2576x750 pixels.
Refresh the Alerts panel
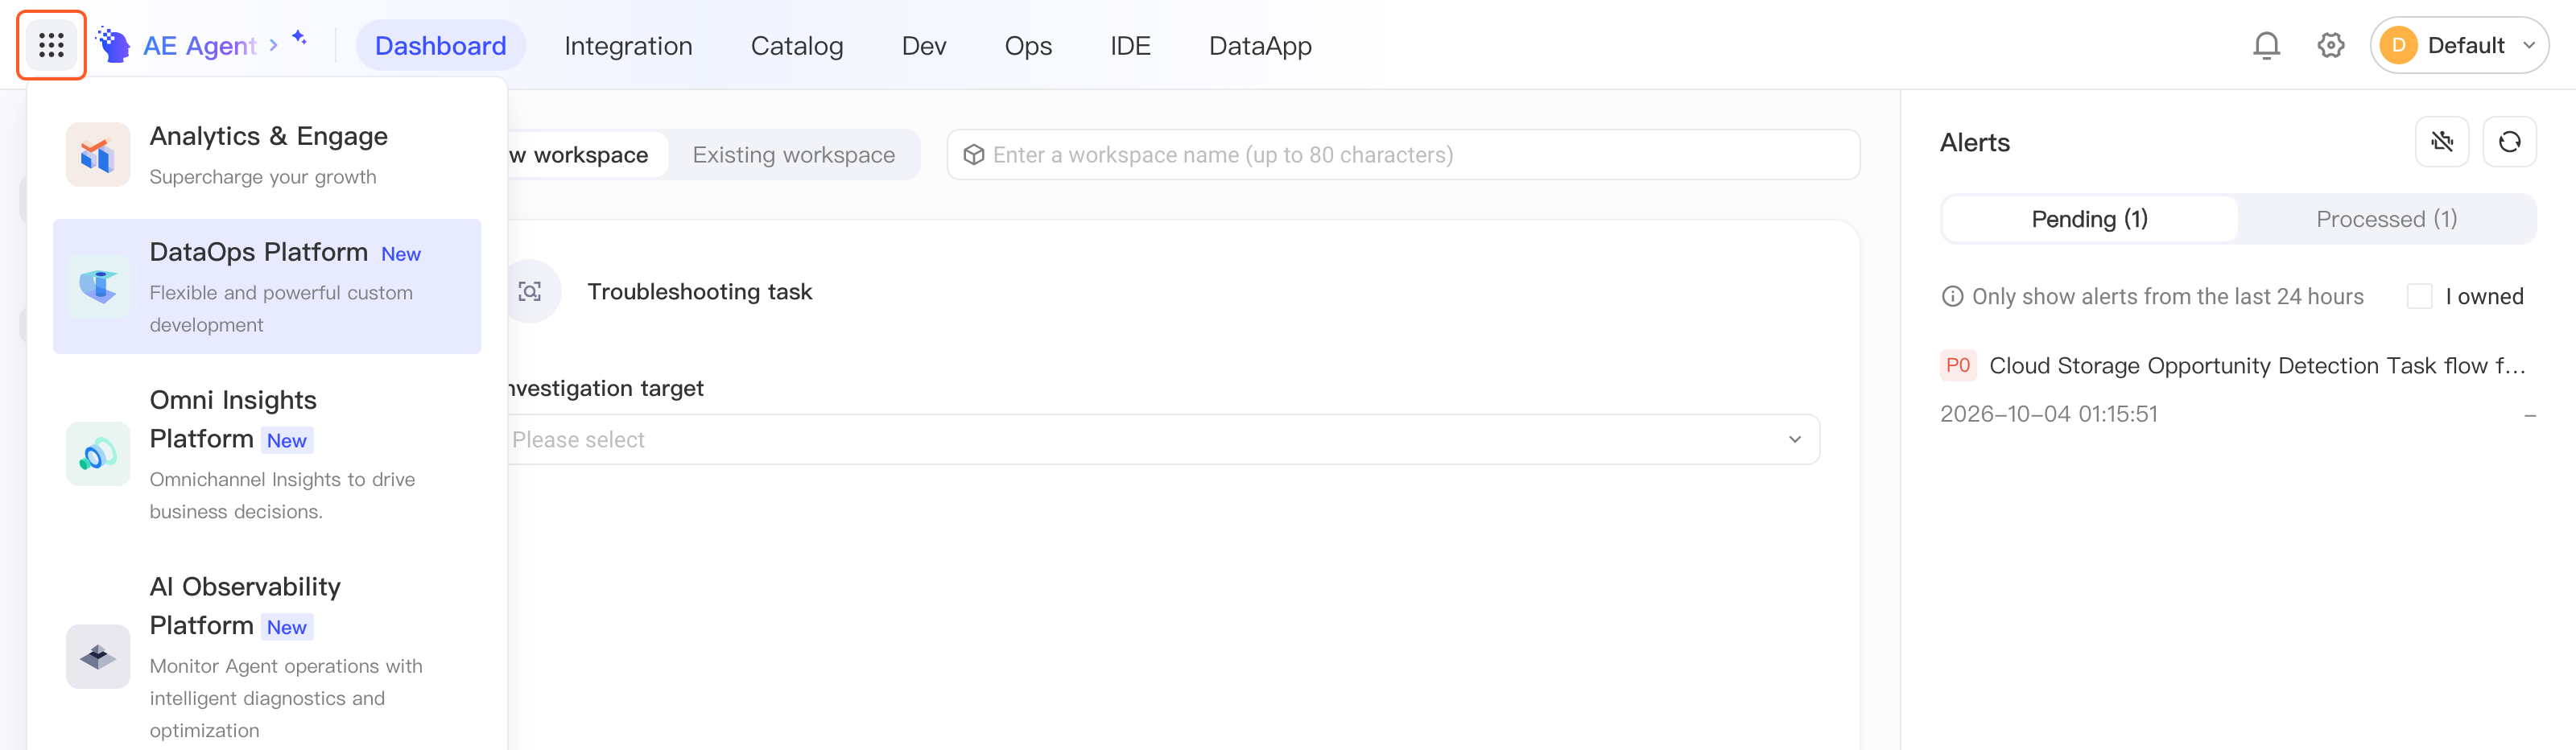point(2509,142)
